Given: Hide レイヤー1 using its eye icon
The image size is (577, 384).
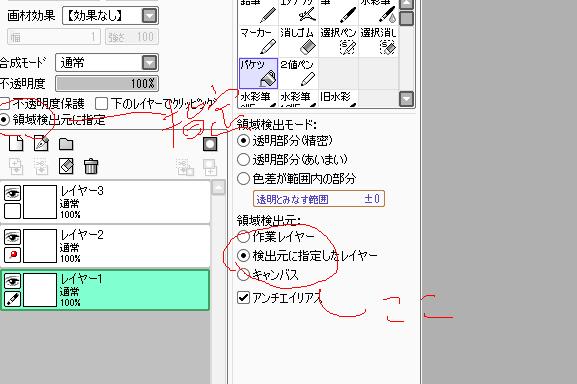Looking at the screenshot, I should click(x=13, y=281).
